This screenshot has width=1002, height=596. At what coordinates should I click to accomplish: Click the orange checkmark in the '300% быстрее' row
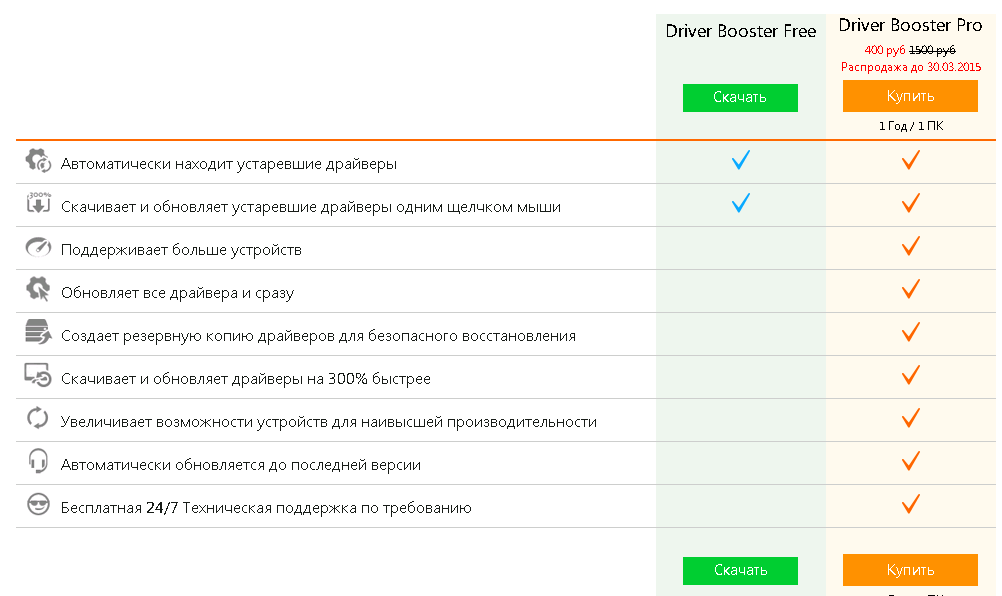coord(911,374)
